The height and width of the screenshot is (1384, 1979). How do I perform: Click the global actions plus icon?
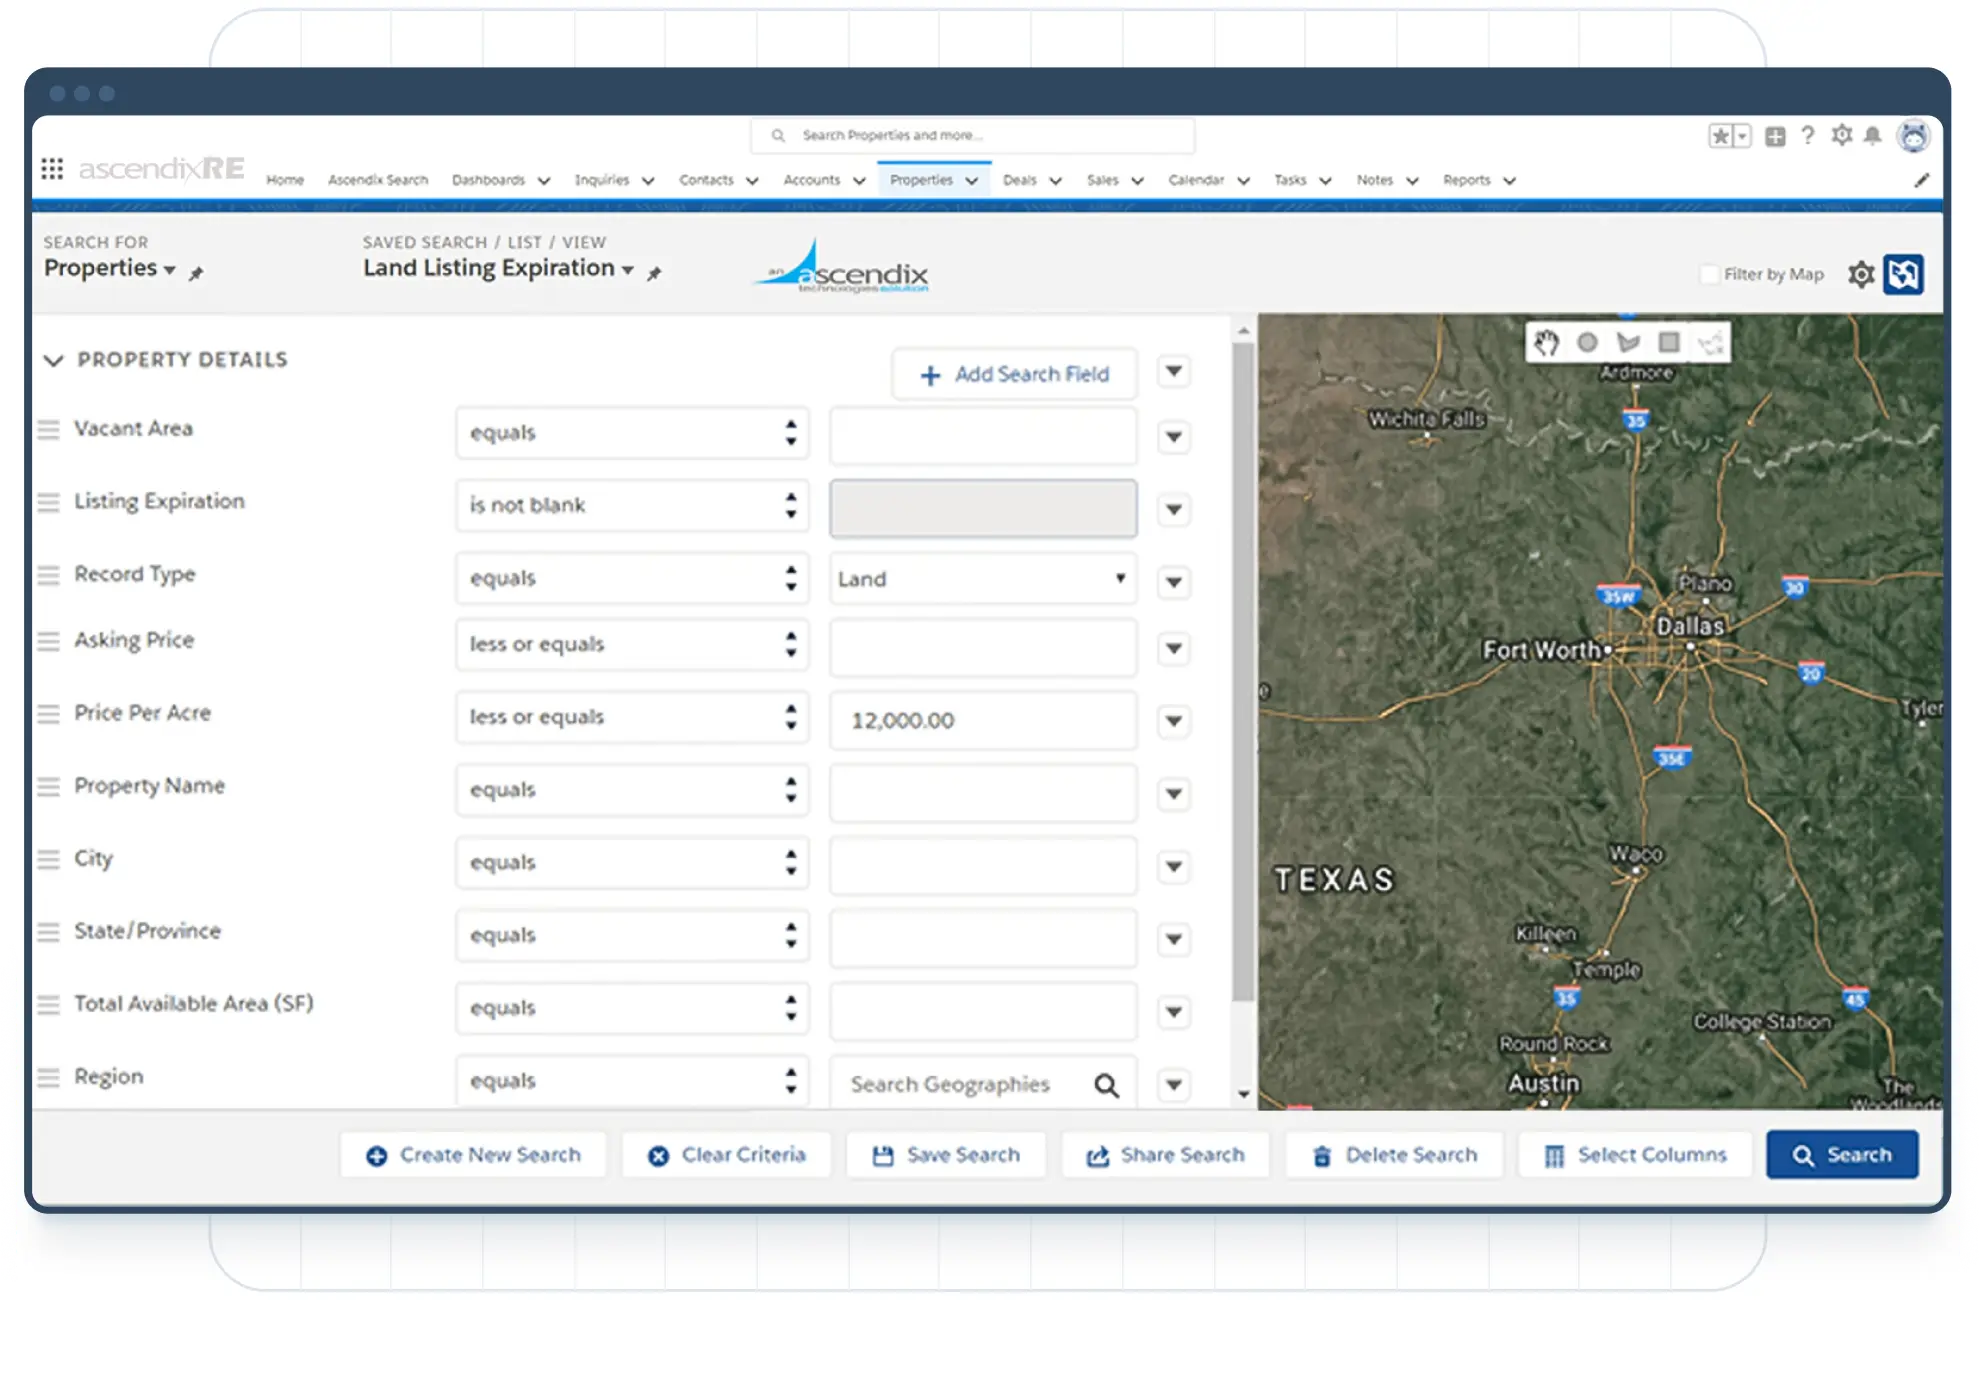(1775, 136)
